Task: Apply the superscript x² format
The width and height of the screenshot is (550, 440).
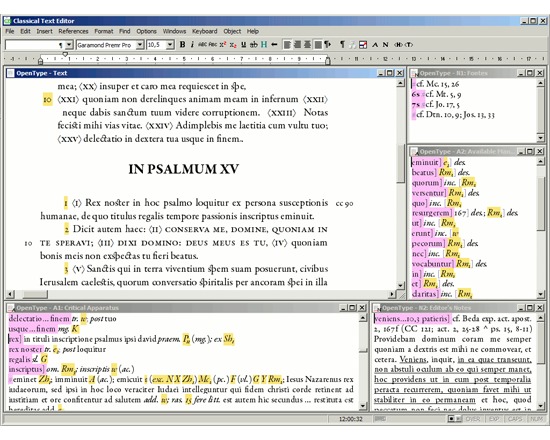Action: [223, 45]
